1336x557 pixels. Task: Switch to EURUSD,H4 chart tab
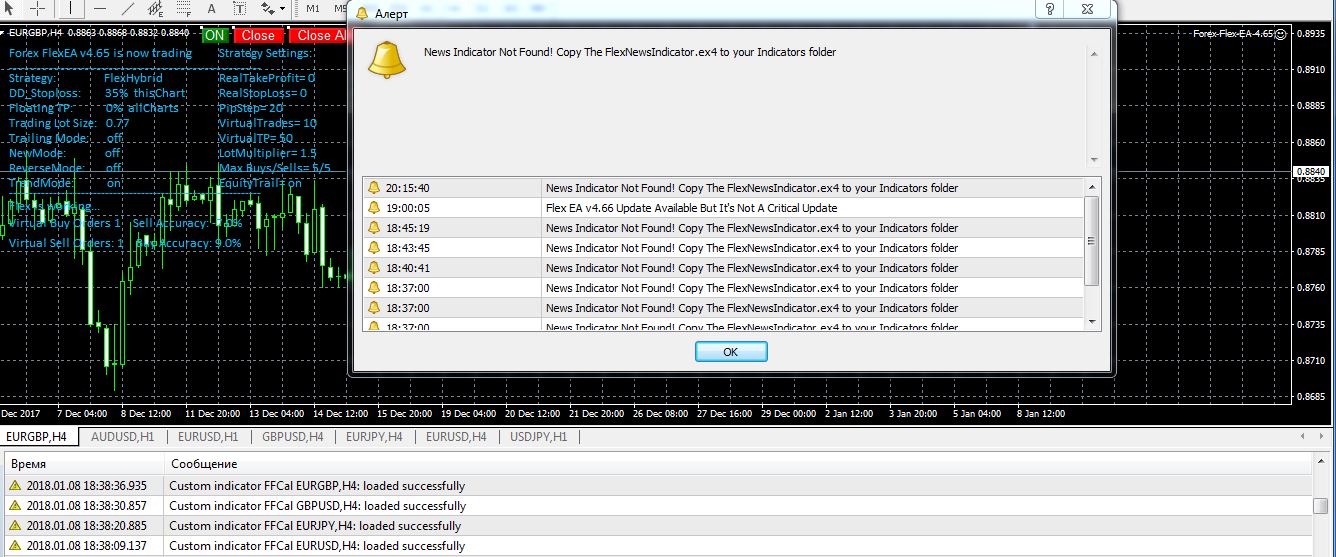[x=456, y=437]
